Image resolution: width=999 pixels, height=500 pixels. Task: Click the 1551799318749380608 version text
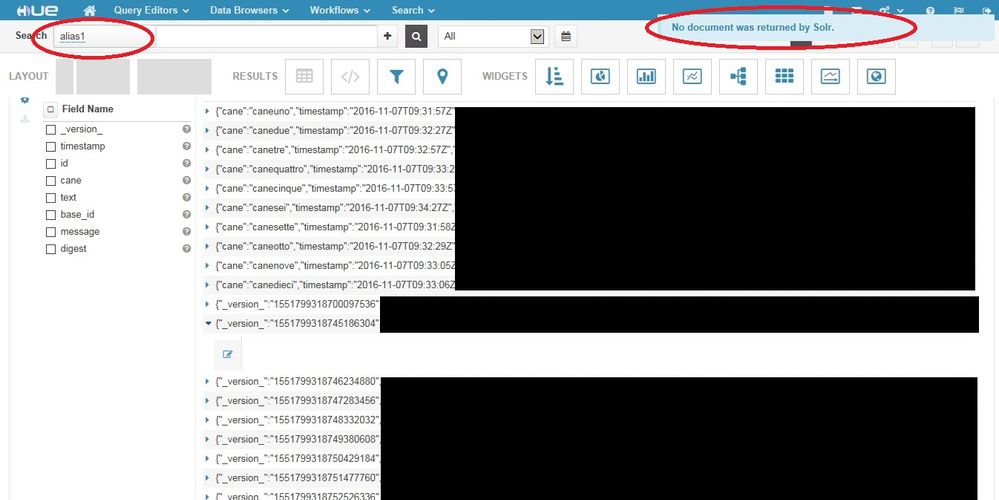click(298, 439)
